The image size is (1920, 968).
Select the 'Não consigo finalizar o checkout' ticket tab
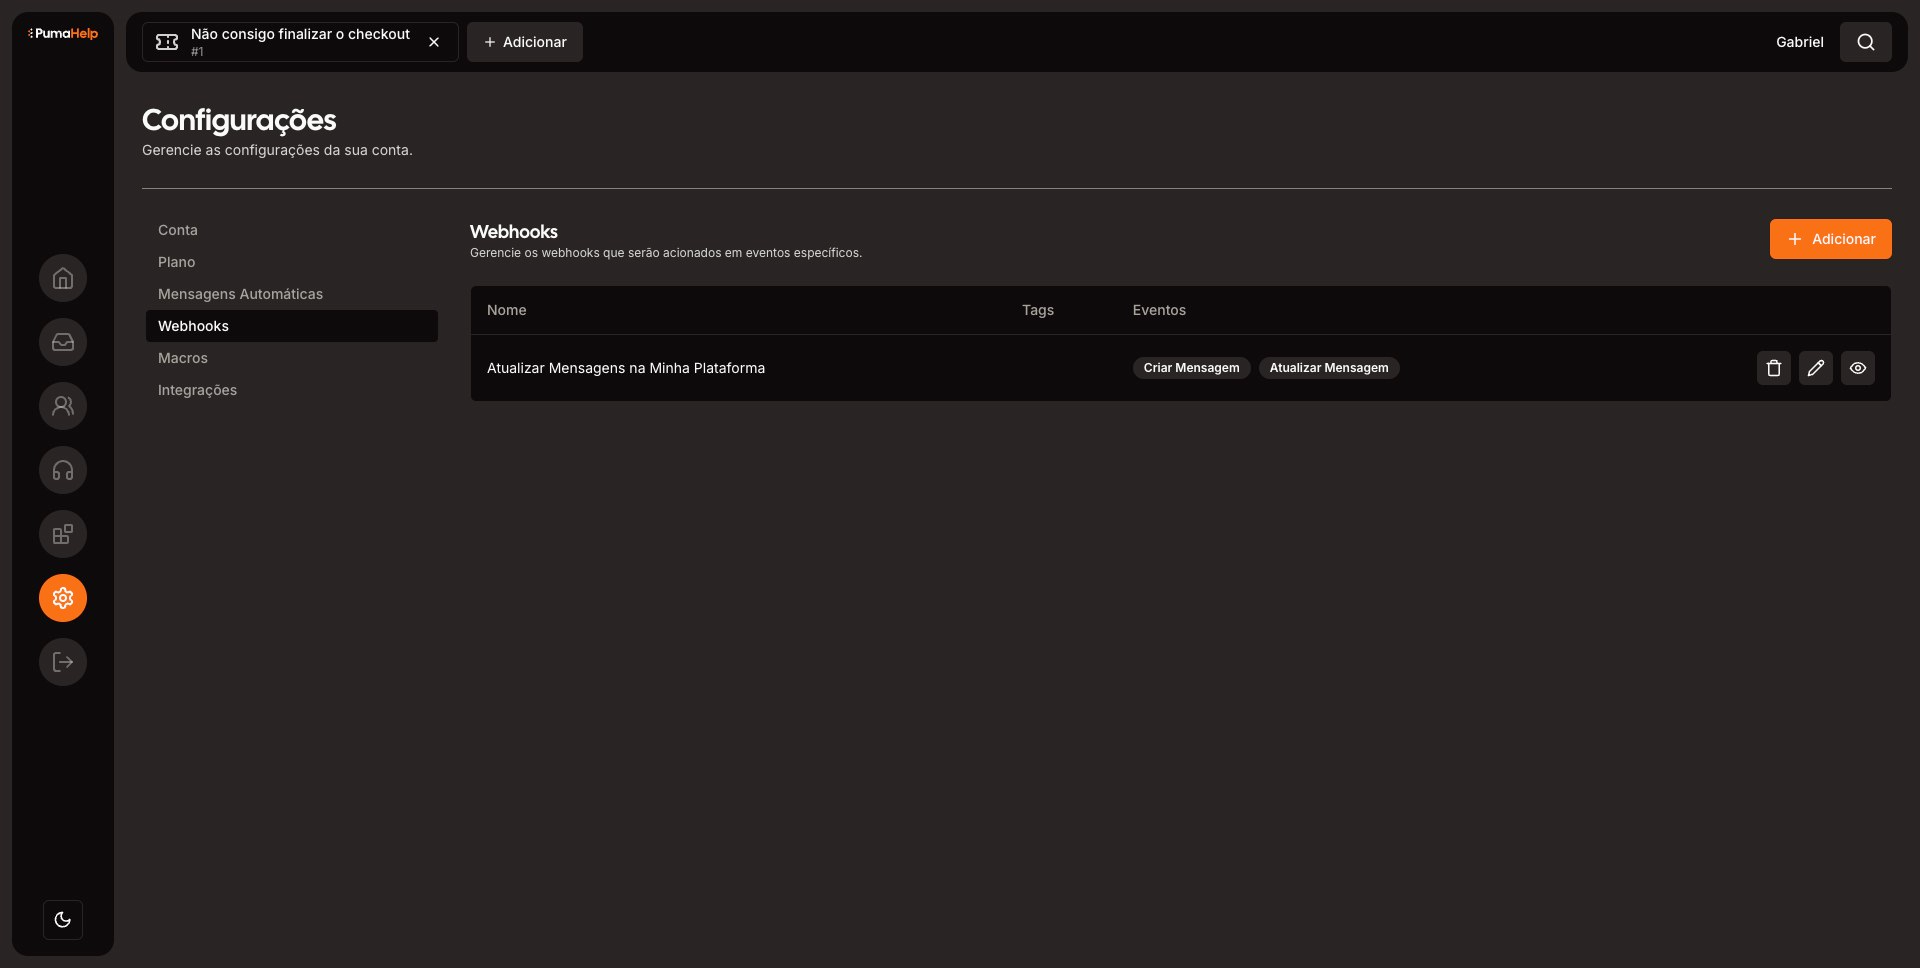coord(300,42)
